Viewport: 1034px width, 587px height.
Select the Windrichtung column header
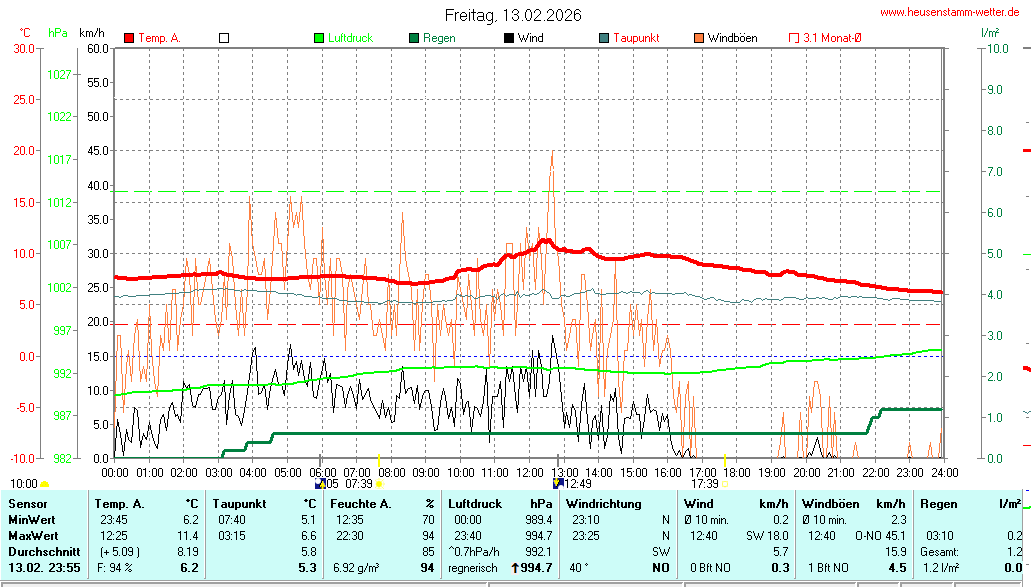click(x=604, y=504)
